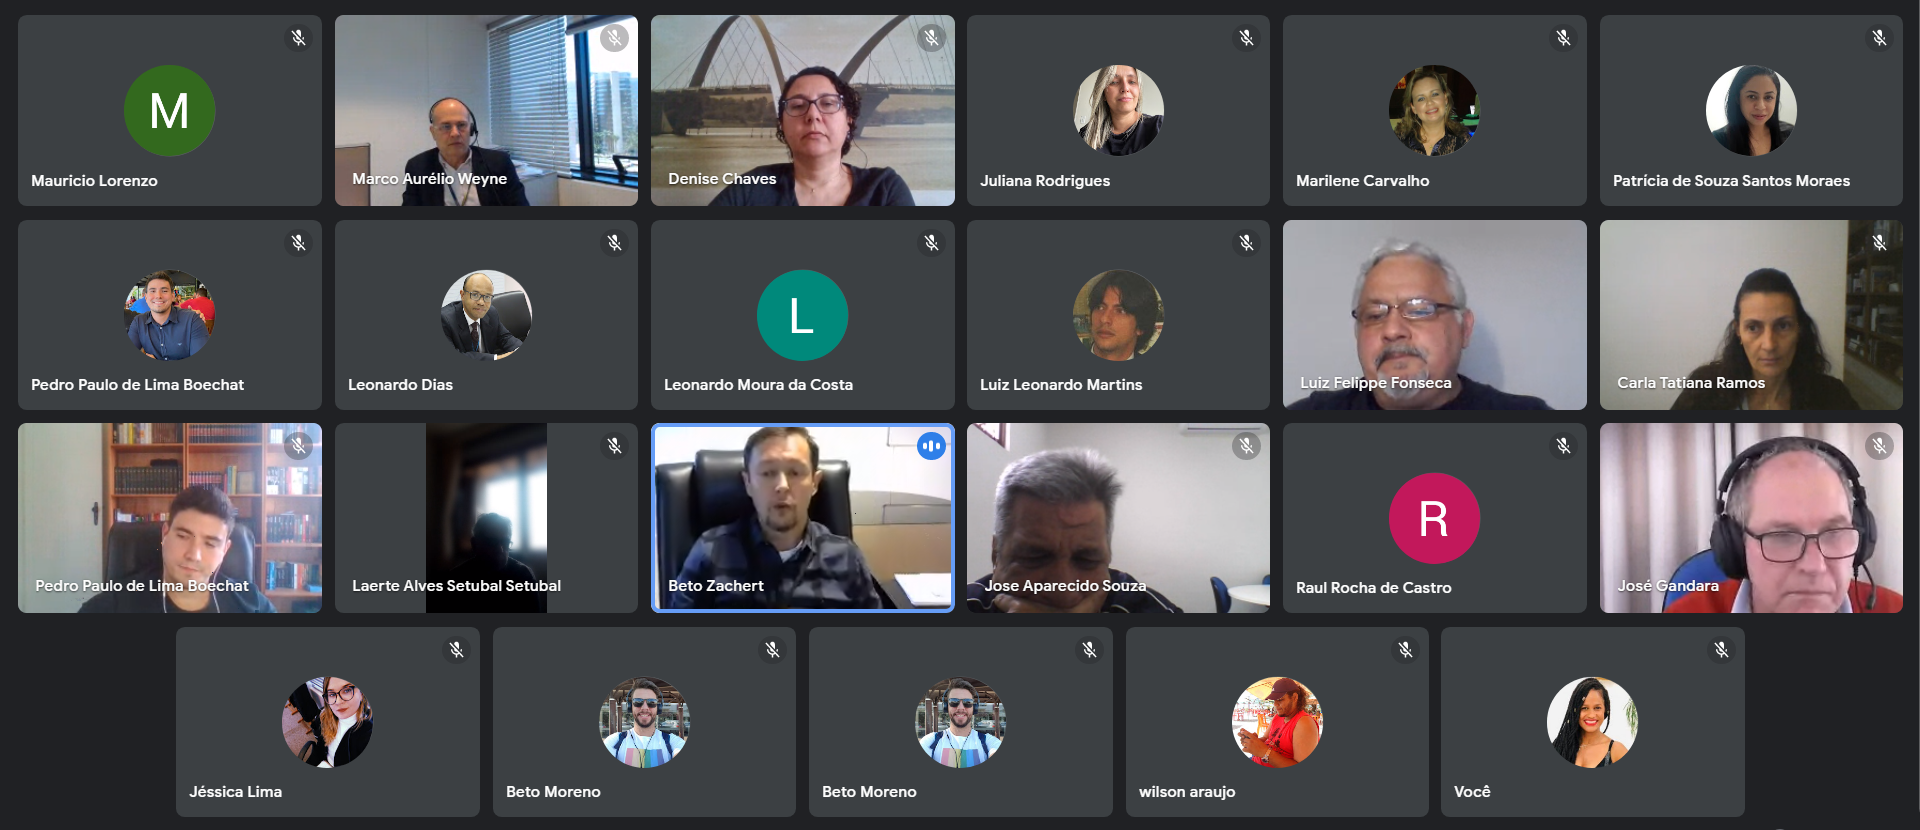The height and width of the screenshot is (830, 1920).
Task: Click Mauricio Lorenzo green M avatar
Action: click(169, 110)
